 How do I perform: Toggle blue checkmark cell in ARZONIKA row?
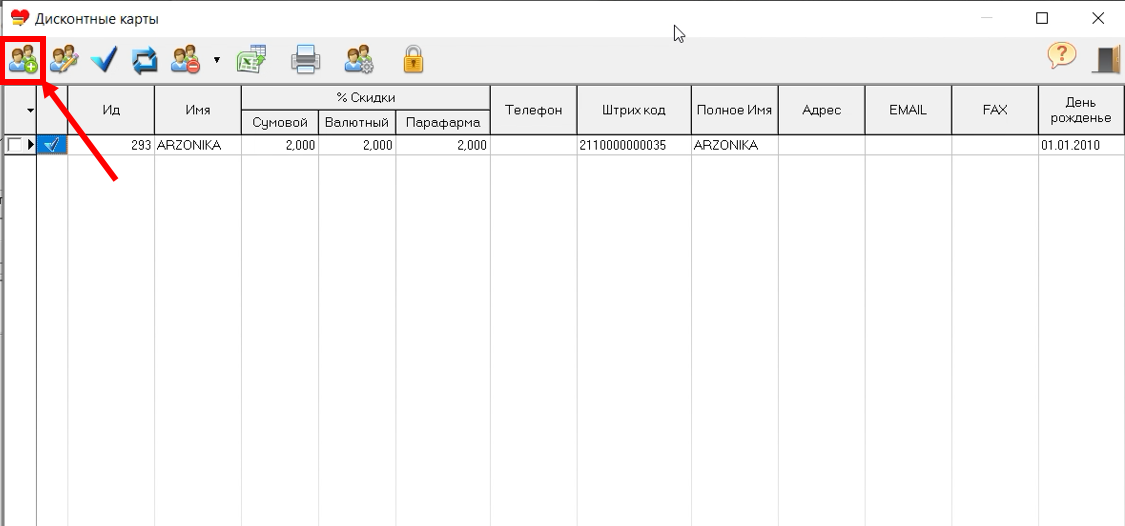click(x=52, y=145)
